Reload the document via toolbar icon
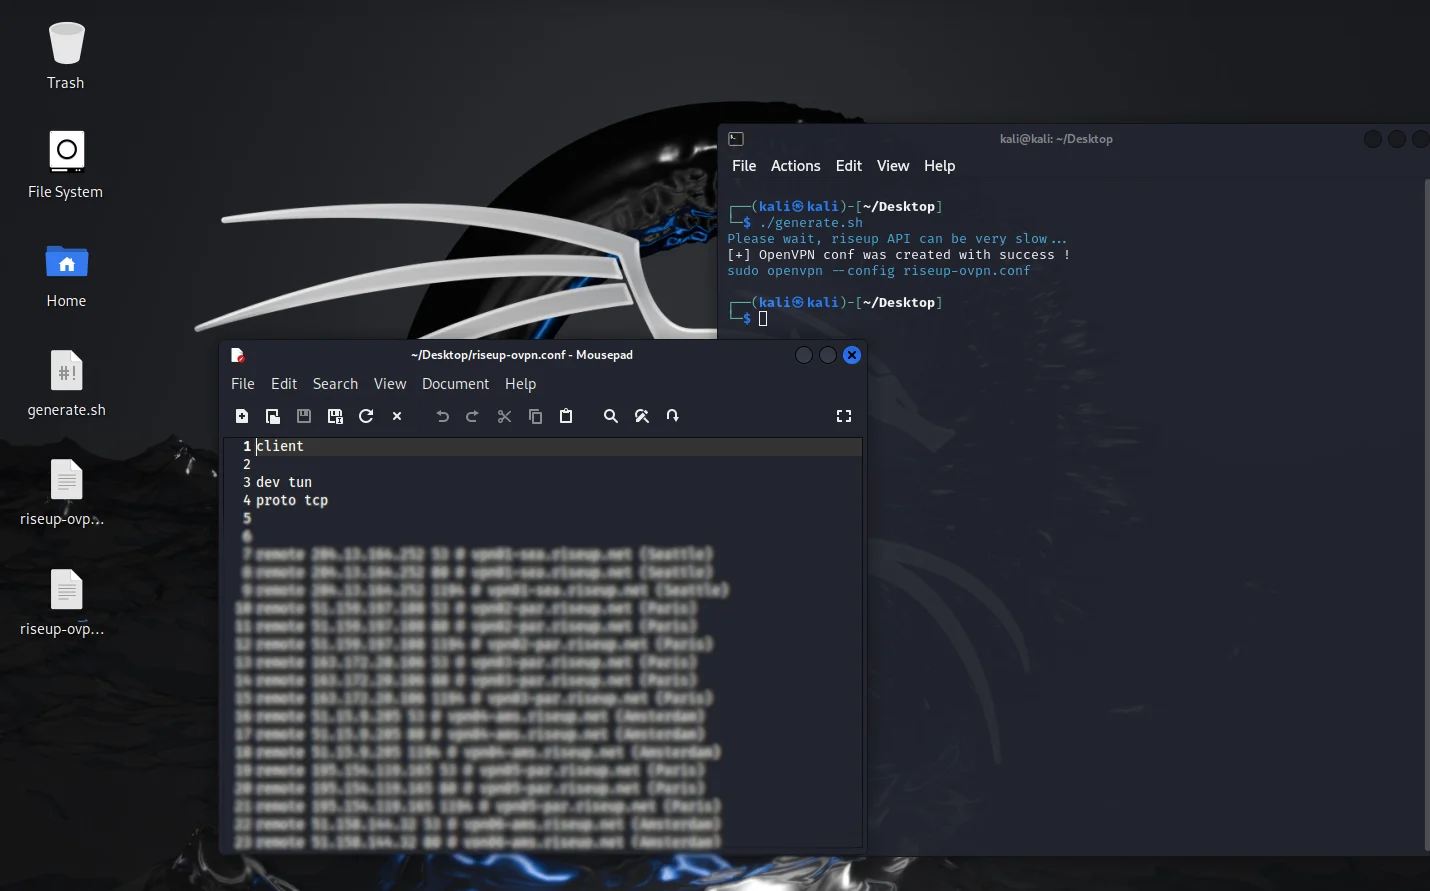 coord(366,416)
